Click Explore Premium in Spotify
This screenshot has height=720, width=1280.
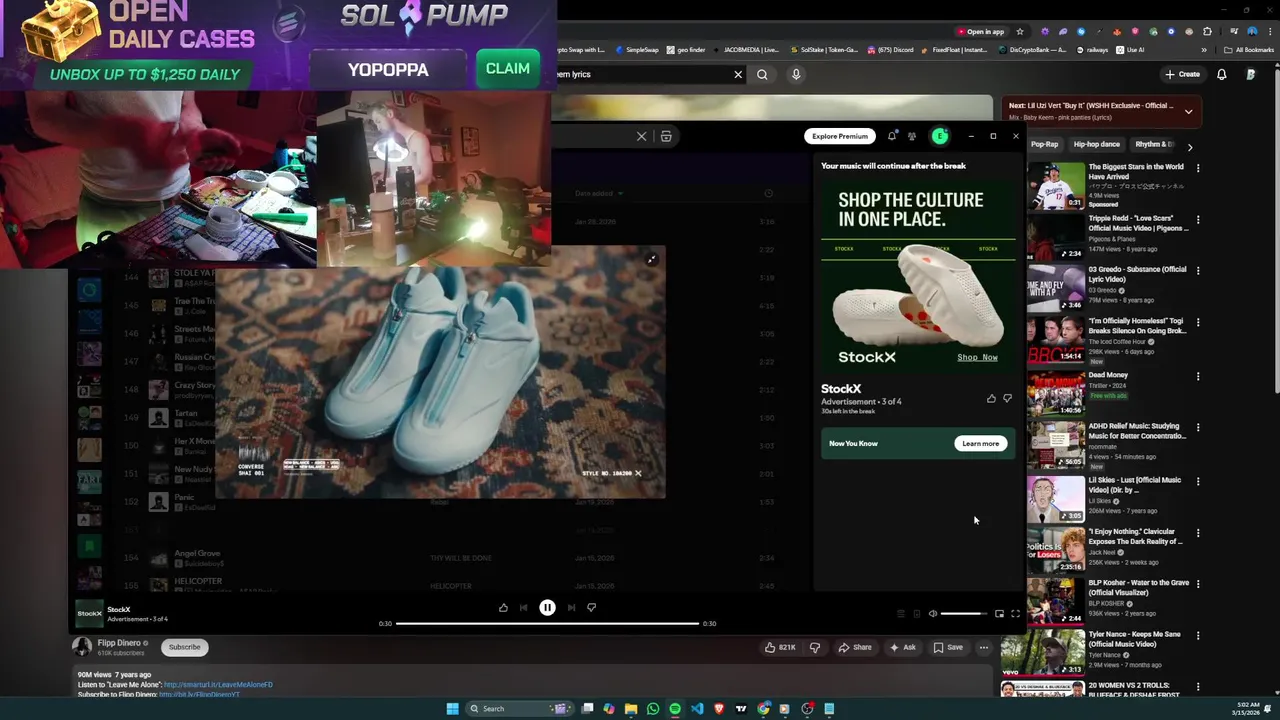tap(840, 136)
